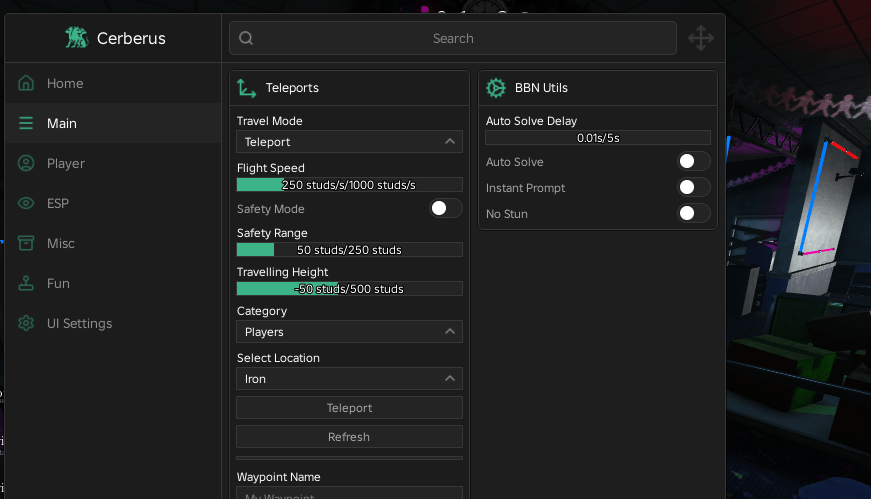Click the magnifier icon in search bar

(x=246, y=38)
